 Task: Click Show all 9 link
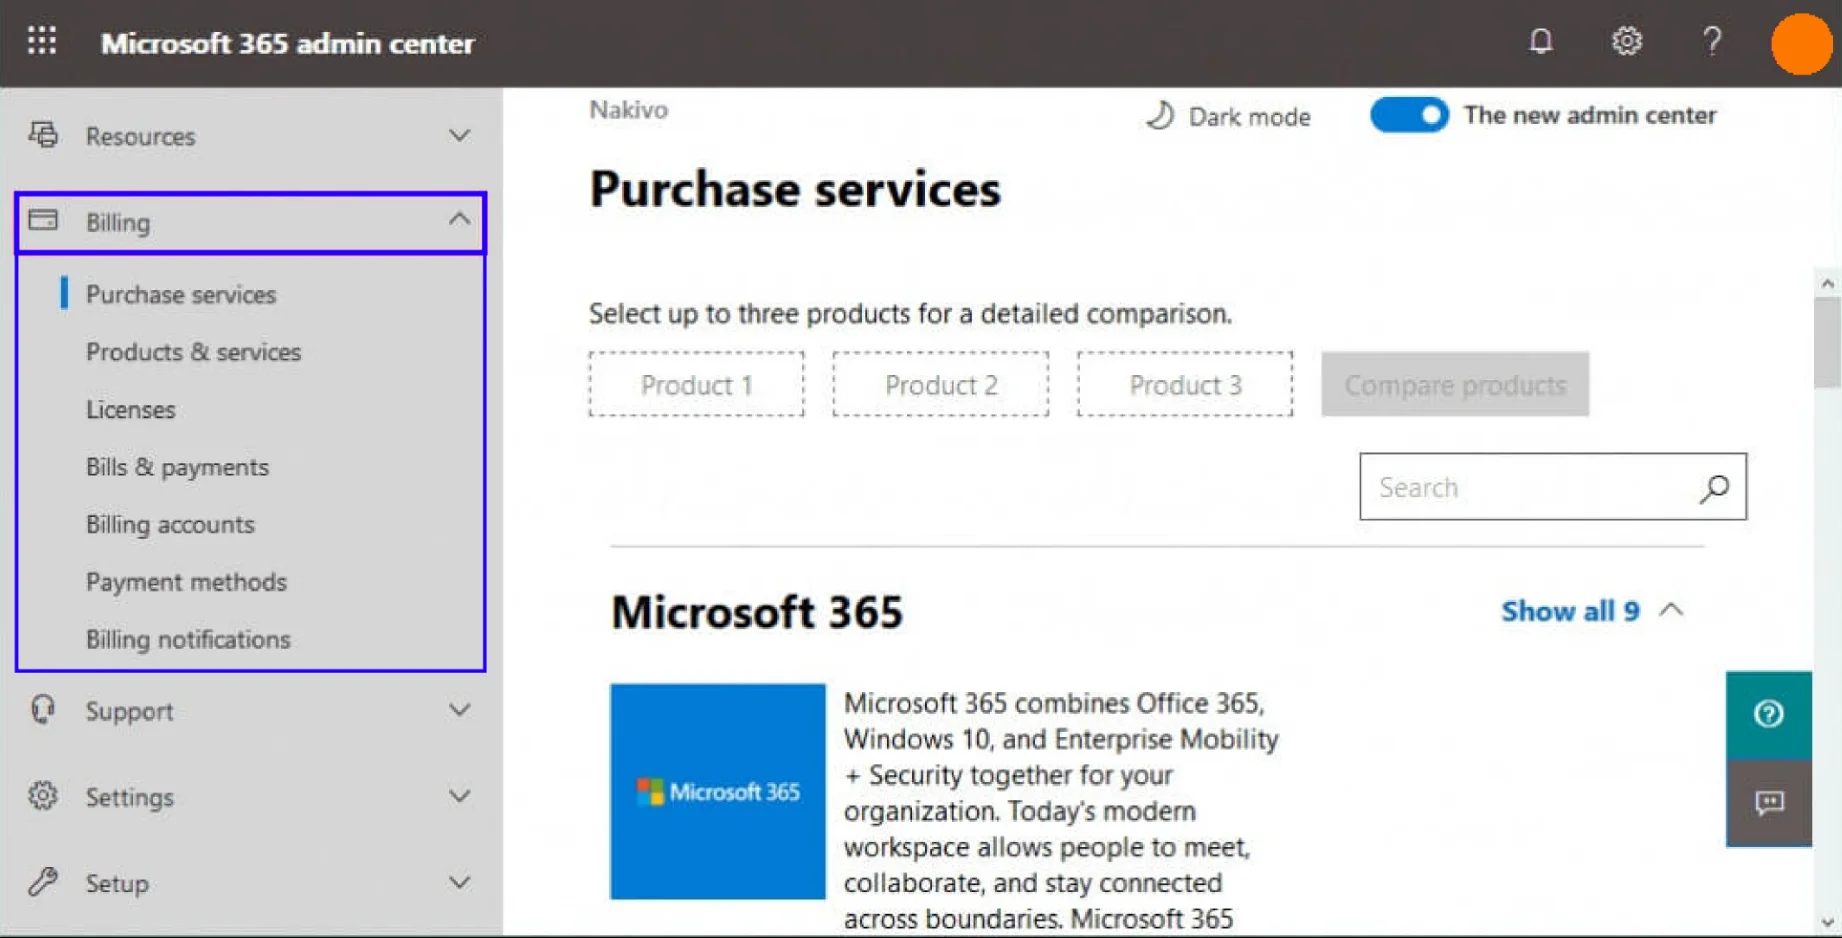(x=1570, y=611)
